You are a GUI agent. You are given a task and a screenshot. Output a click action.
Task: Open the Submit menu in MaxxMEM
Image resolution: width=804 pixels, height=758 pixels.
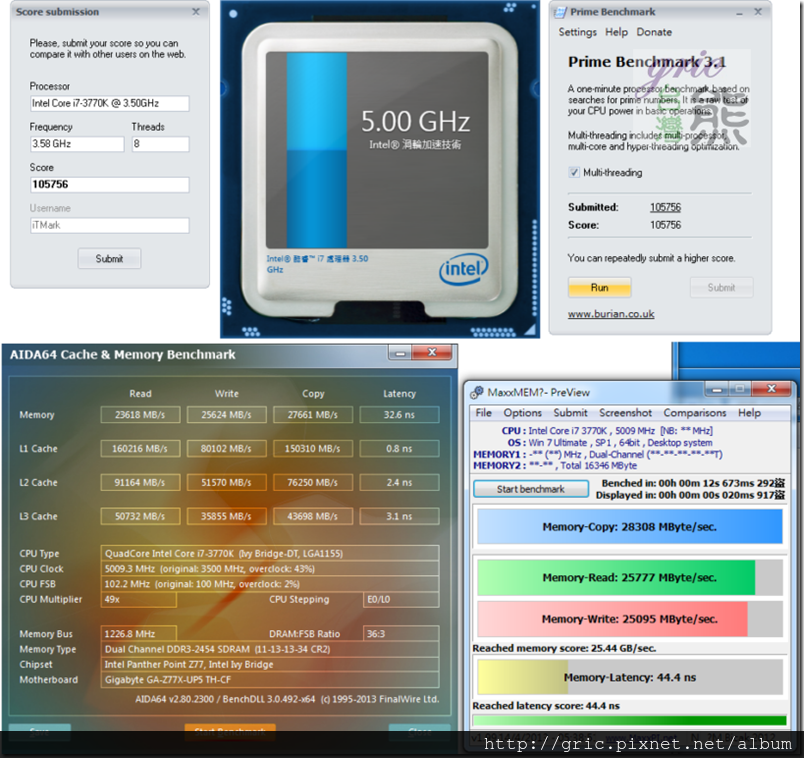point(570,413)
